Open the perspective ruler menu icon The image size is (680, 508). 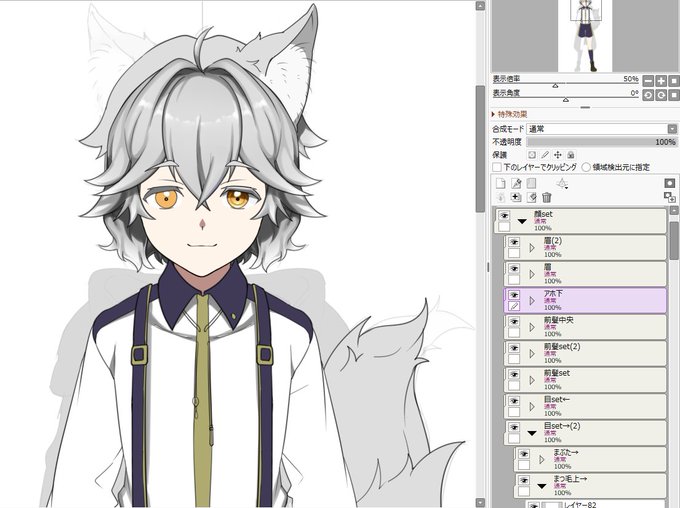pos(562,184)
